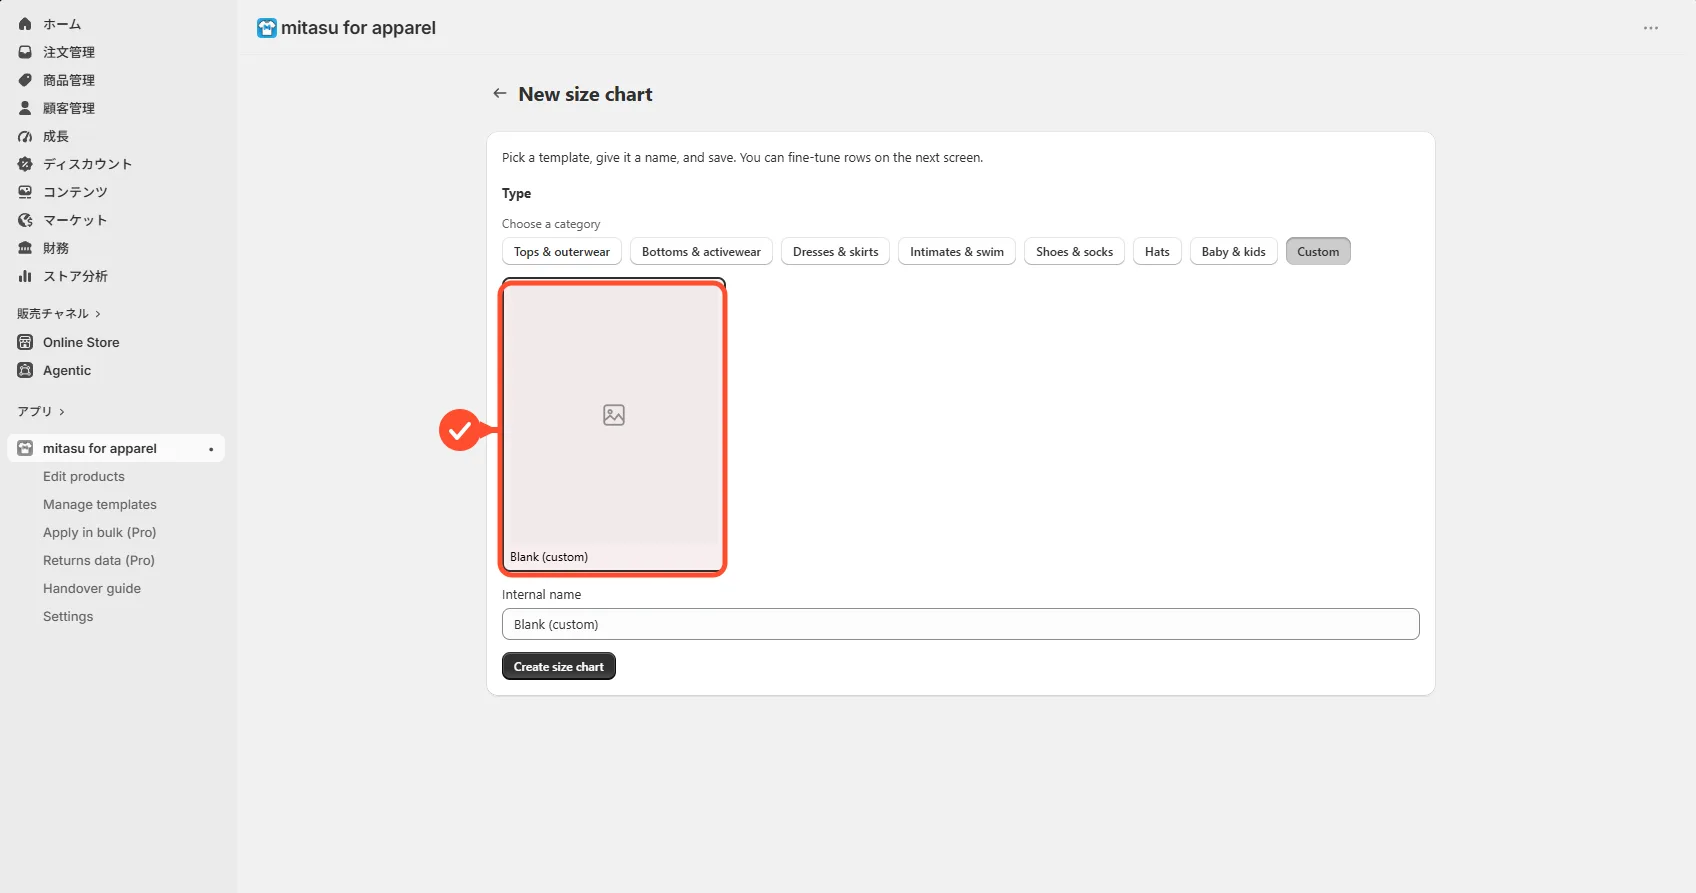
Task: Click the Agentic channel icon
Action: 25,370
